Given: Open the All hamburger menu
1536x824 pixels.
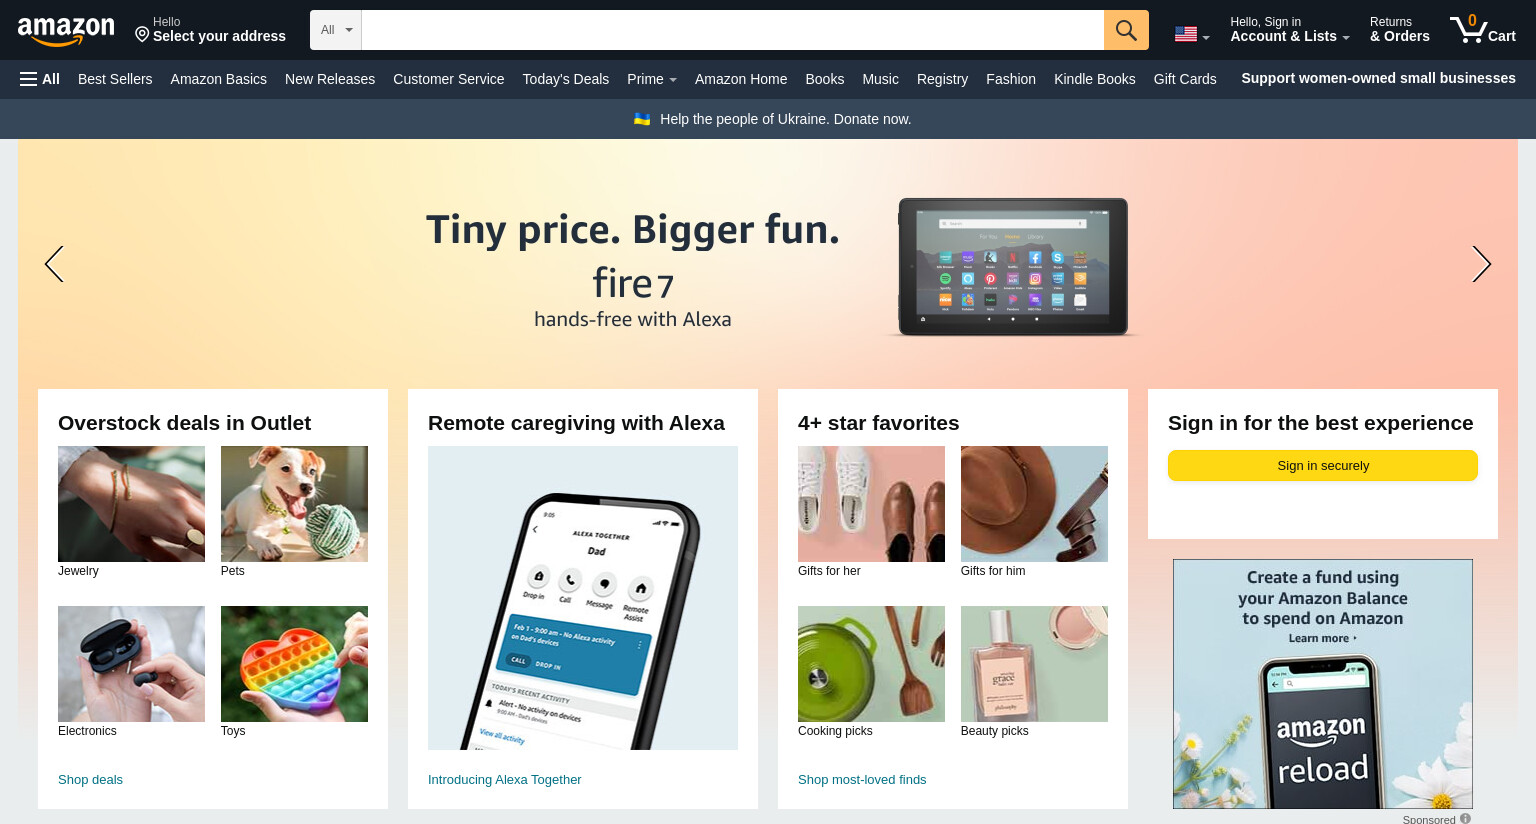Looking at the screenshot, I should pos(40,79).
